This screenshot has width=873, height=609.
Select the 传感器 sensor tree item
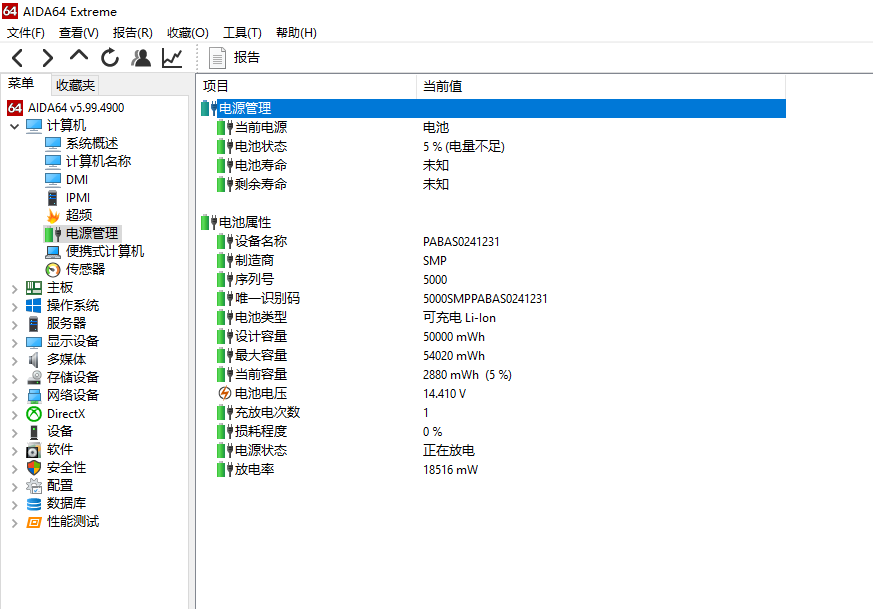coord(85,269)
